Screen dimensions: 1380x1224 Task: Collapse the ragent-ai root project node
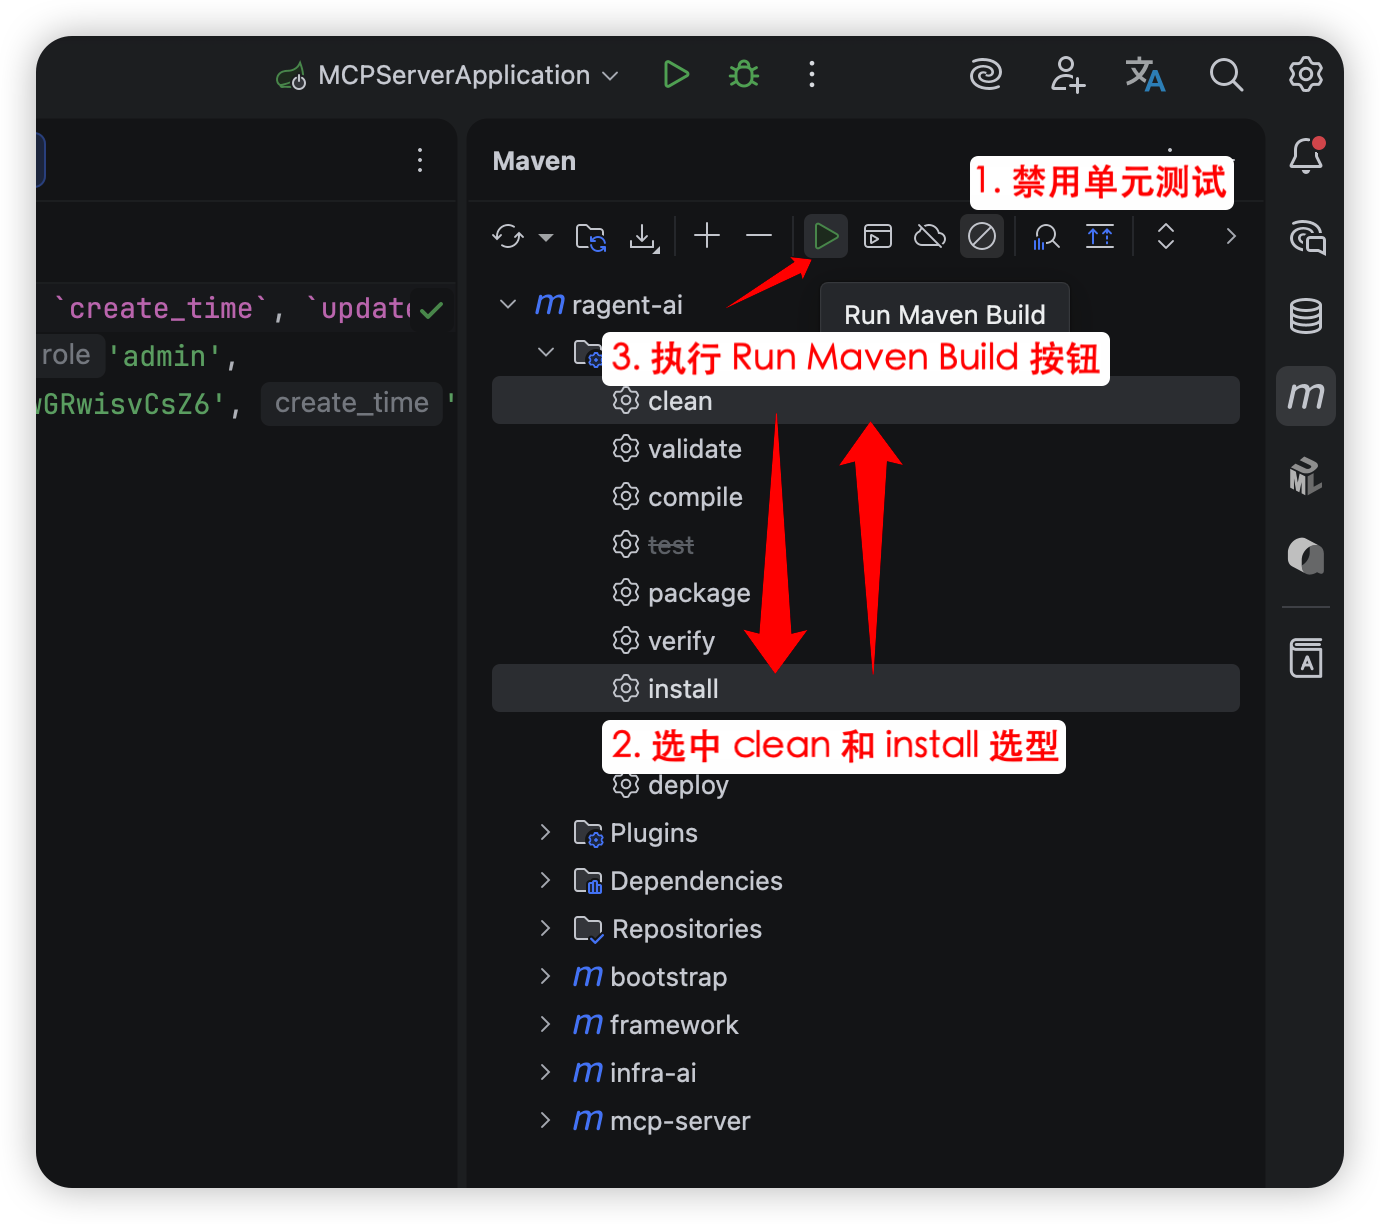point(508,304)
